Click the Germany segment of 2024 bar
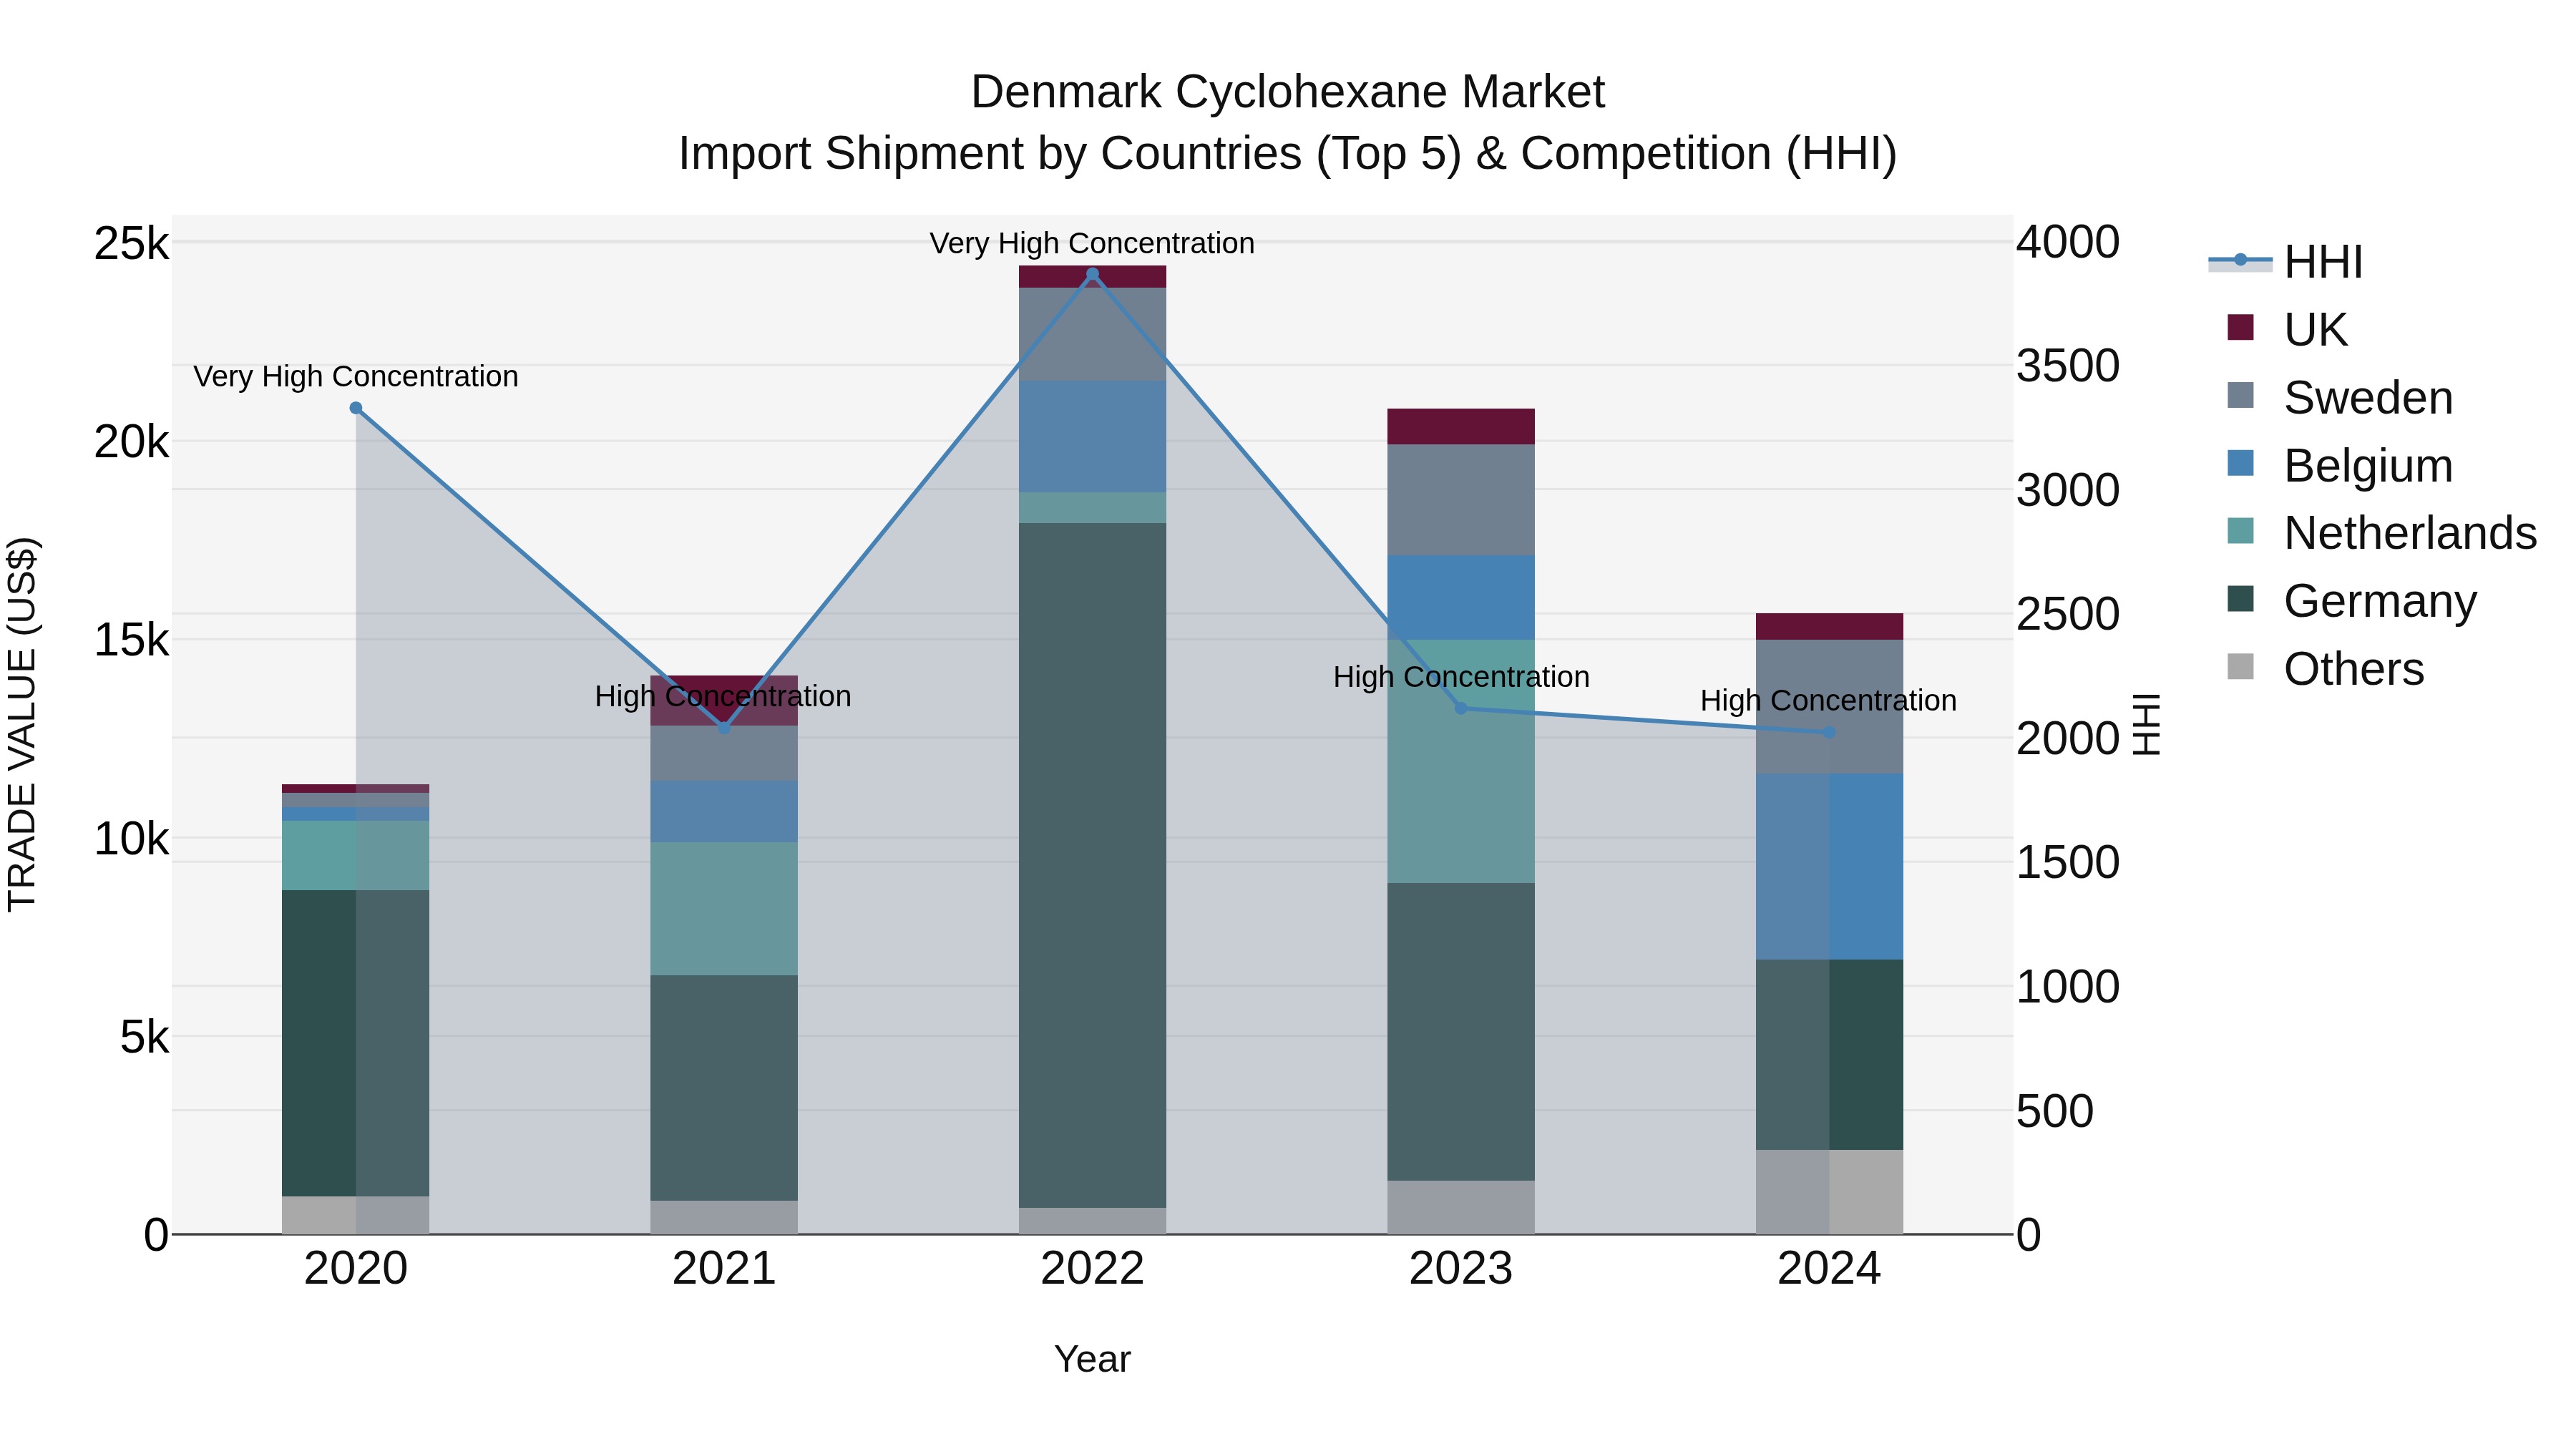Viewport: 2576px width, 1449px height. coord(1829,1055)
